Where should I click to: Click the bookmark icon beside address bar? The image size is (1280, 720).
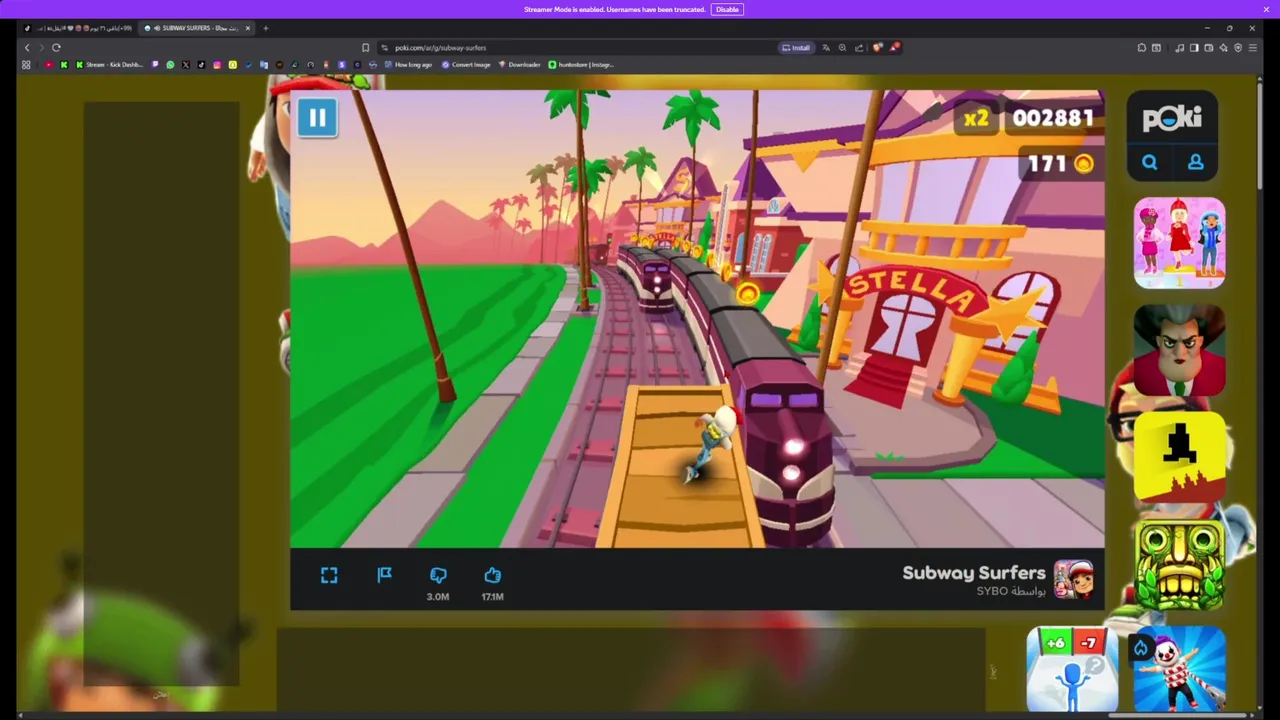(365, 47)
